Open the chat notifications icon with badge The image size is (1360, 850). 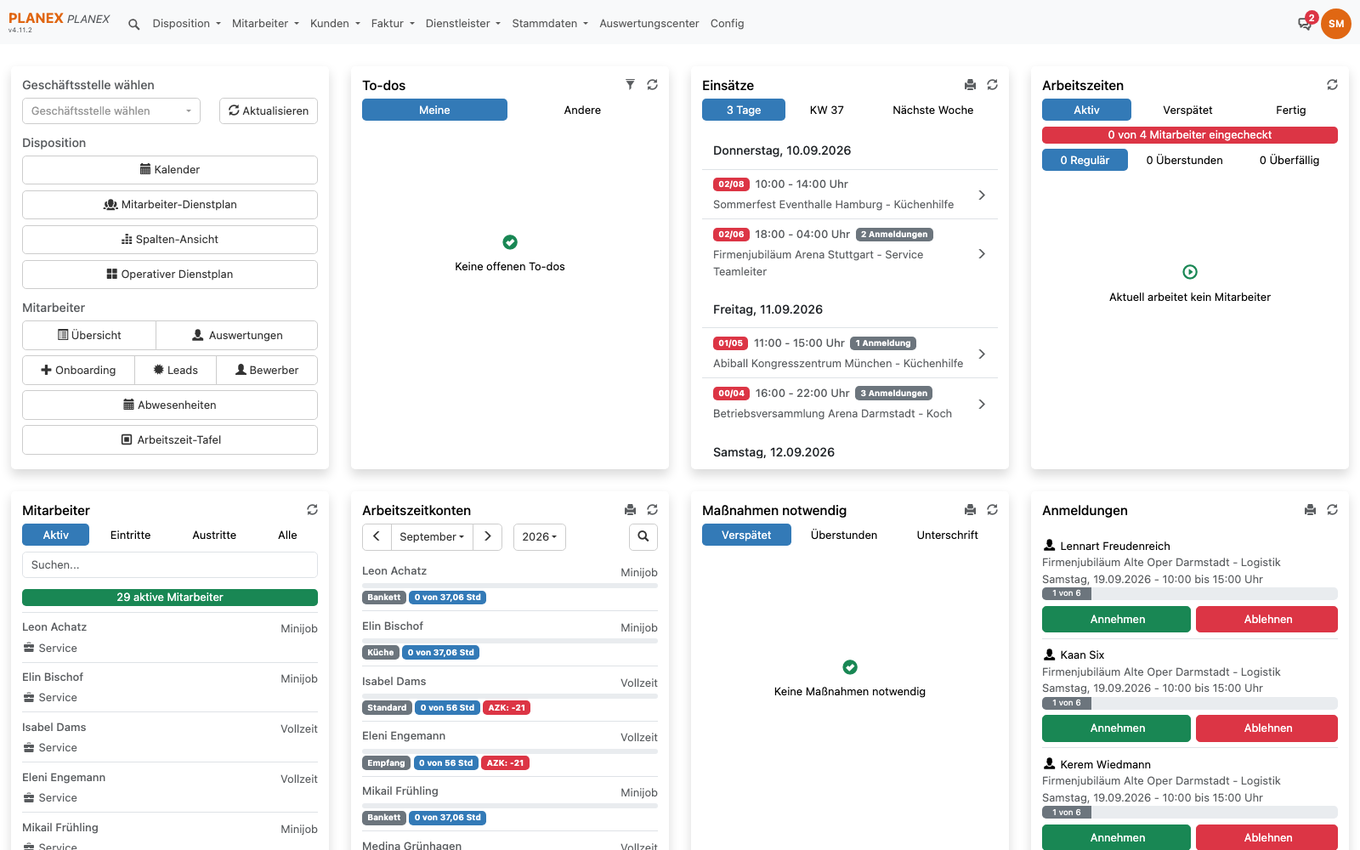pyautogui.click(x=1306, y=23)
